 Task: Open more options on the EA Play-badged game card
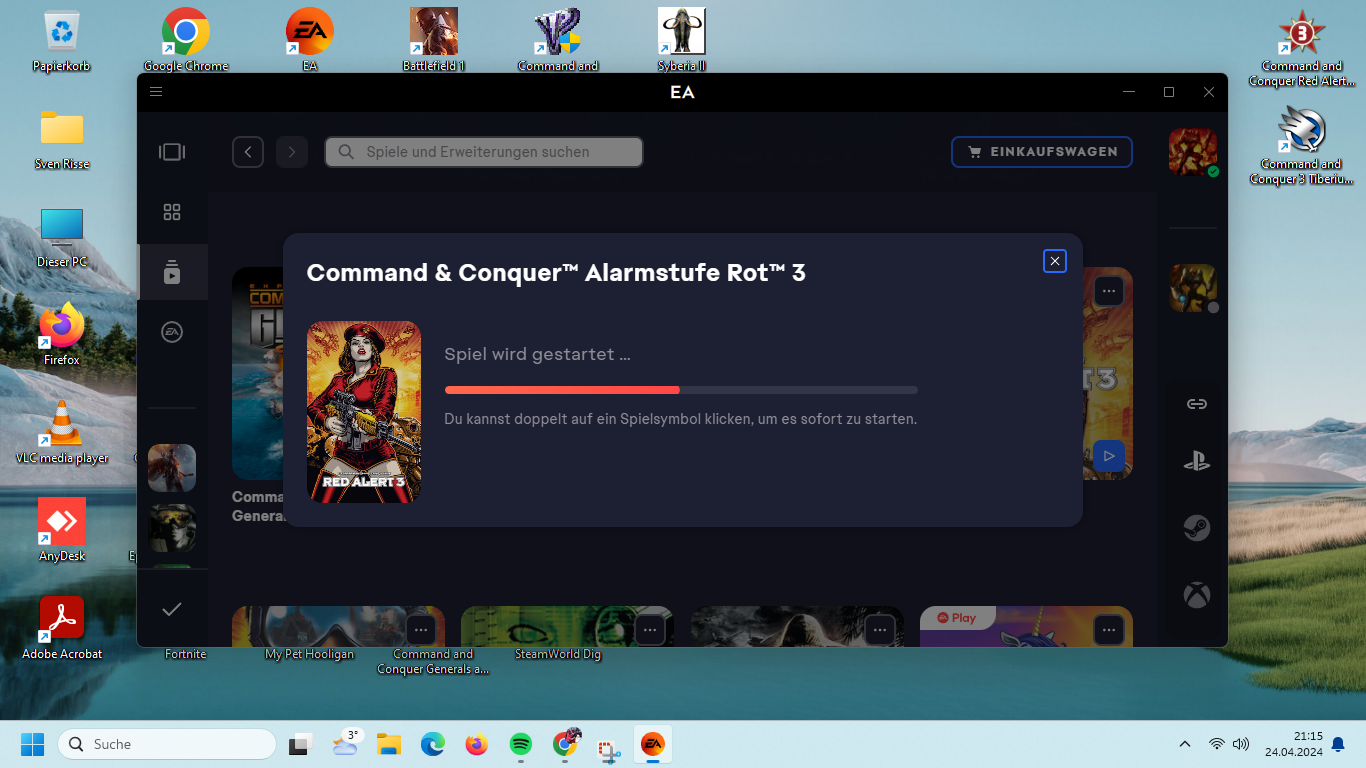[1108, 630]
